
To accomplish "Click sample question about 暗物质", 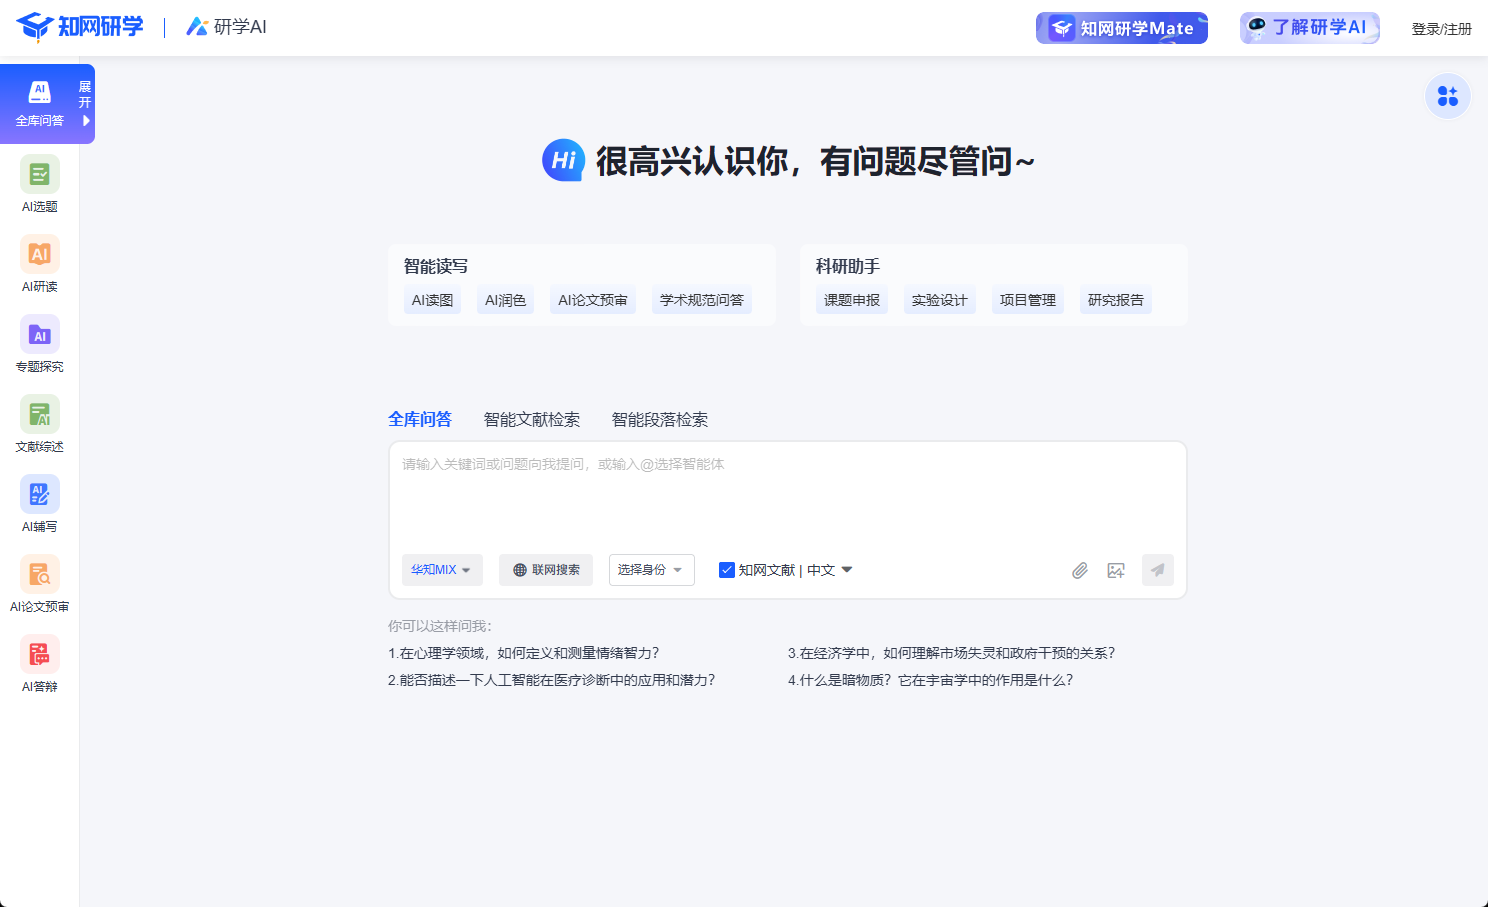I will click(x=931, y=680).
